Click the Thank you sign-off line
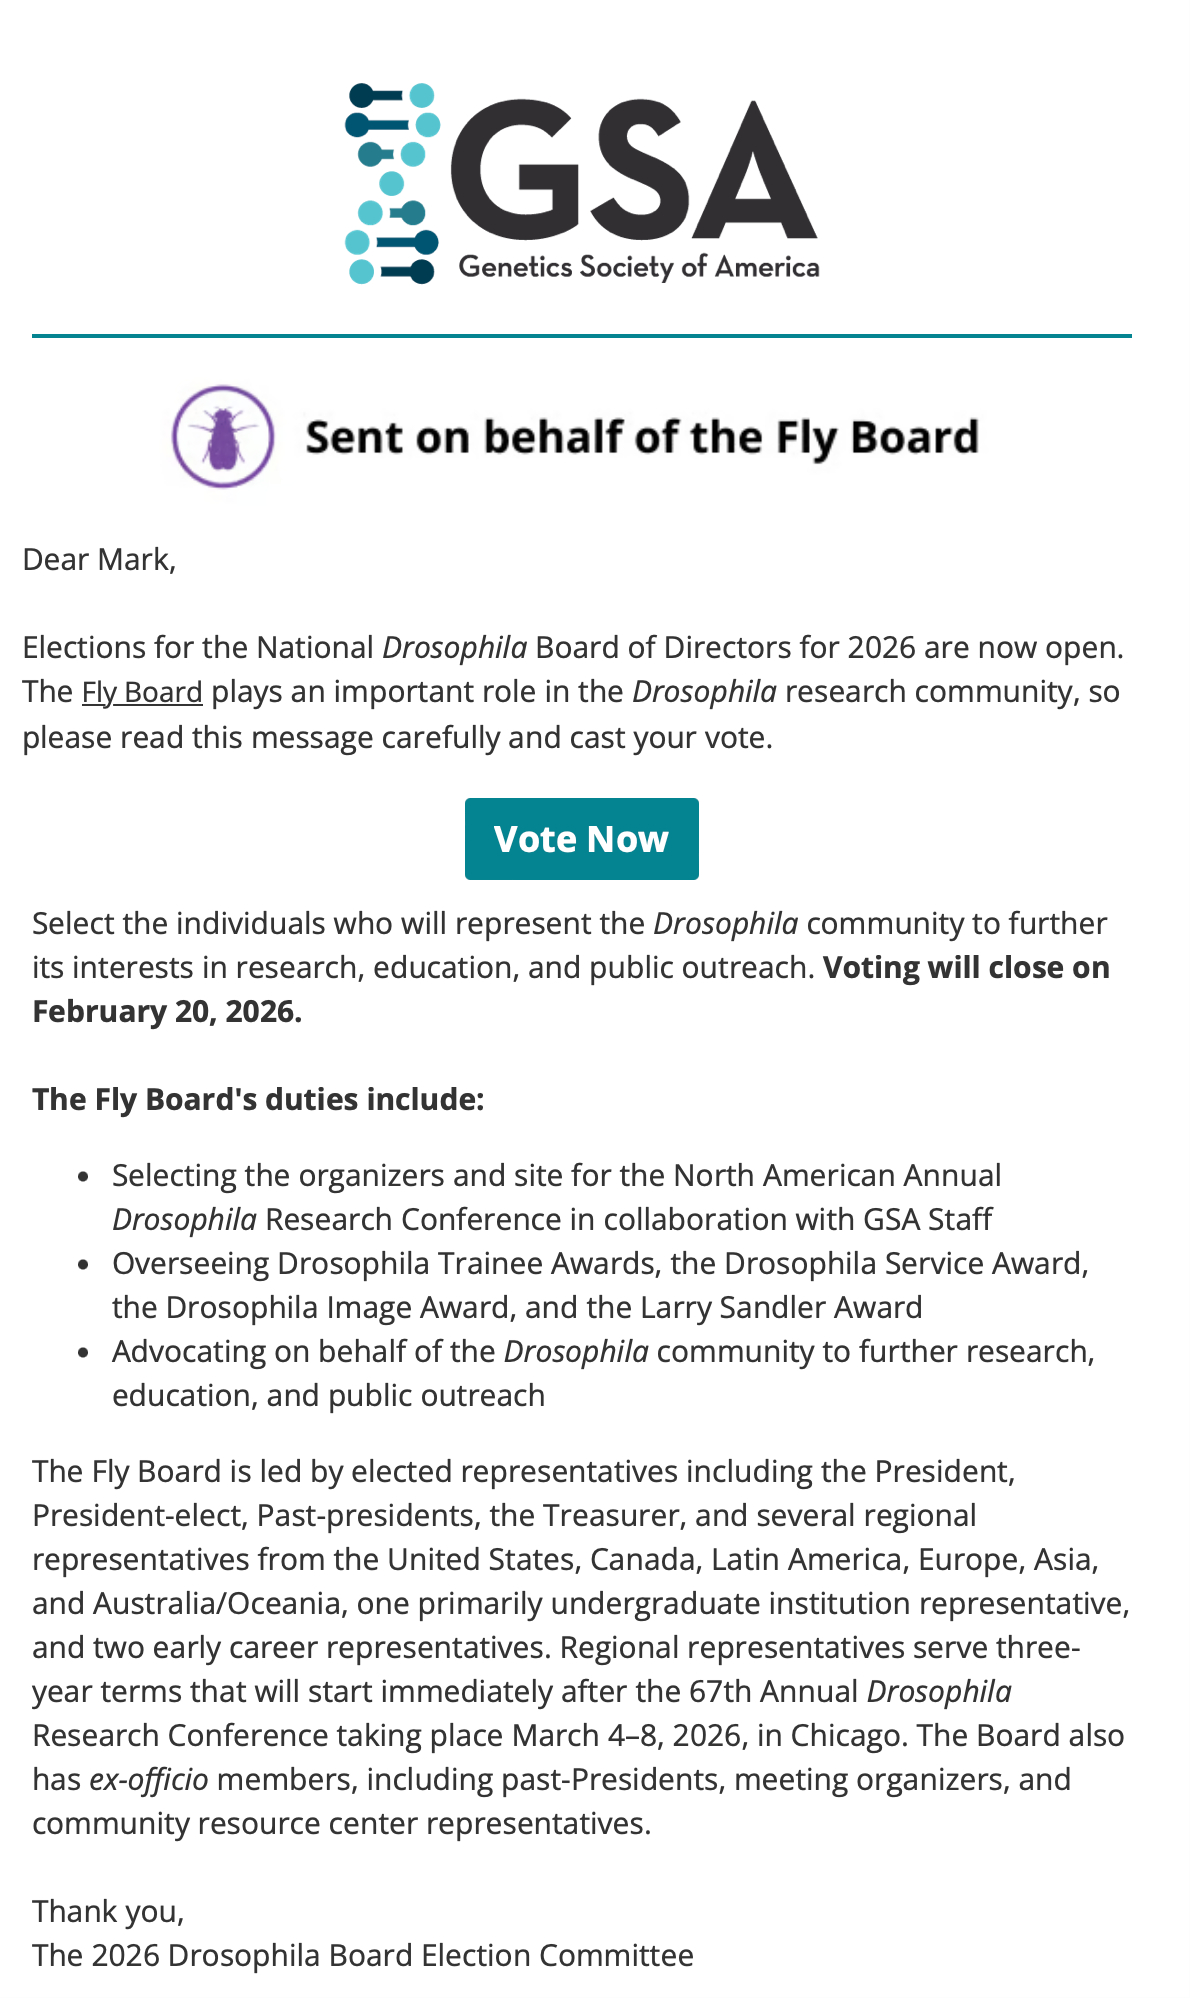Viewport: 1190px width, 1998px height. tap(108, 1911)
